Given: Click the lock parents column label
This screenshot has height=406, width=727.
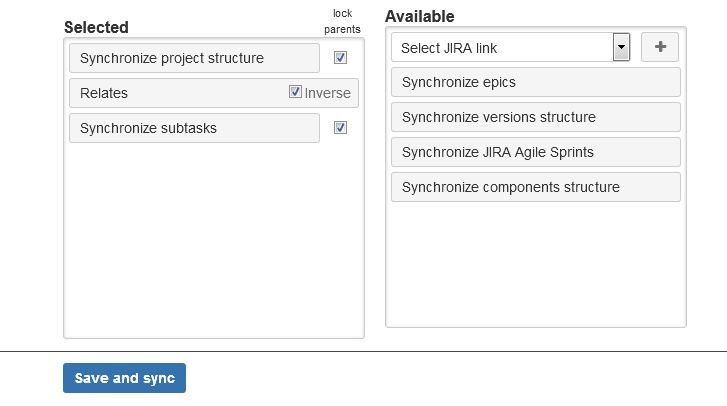Looking at the screenshot, I should [342, 21].
